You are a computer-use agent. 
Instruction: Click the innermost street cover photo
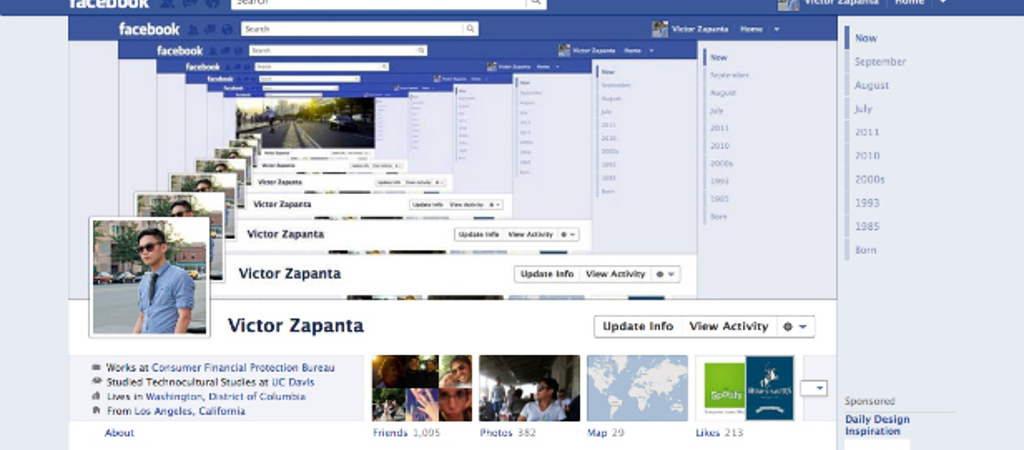tap(305, 122)
